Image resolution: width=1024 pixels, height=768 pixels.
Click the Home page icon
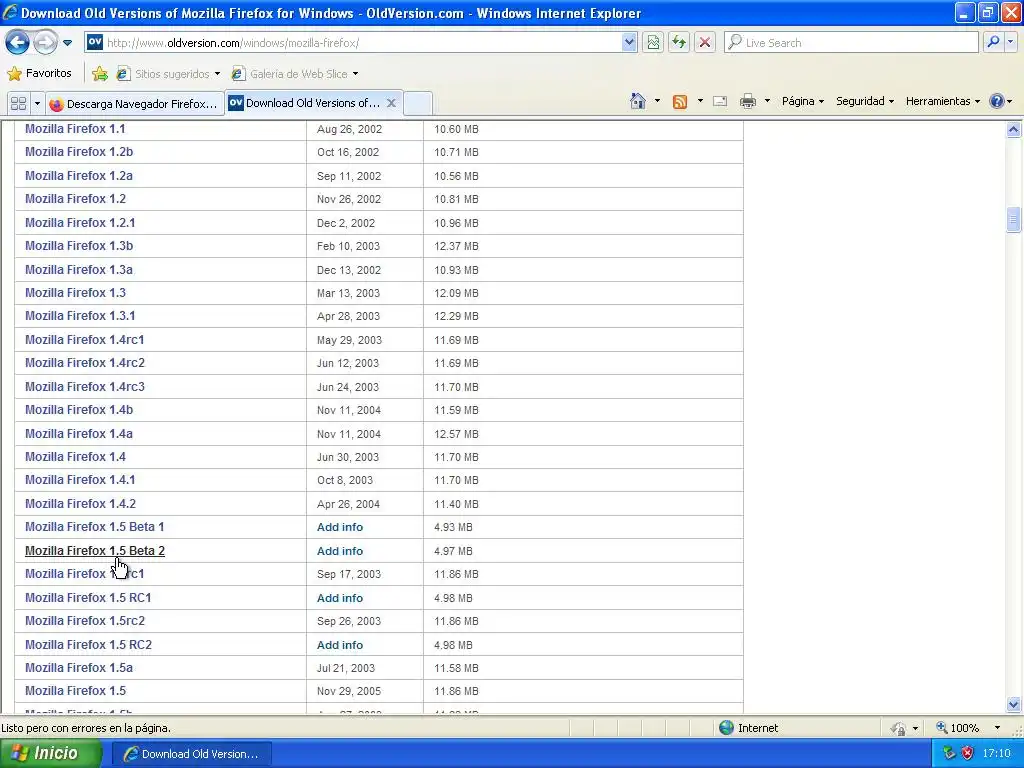[x=638, y=101]
